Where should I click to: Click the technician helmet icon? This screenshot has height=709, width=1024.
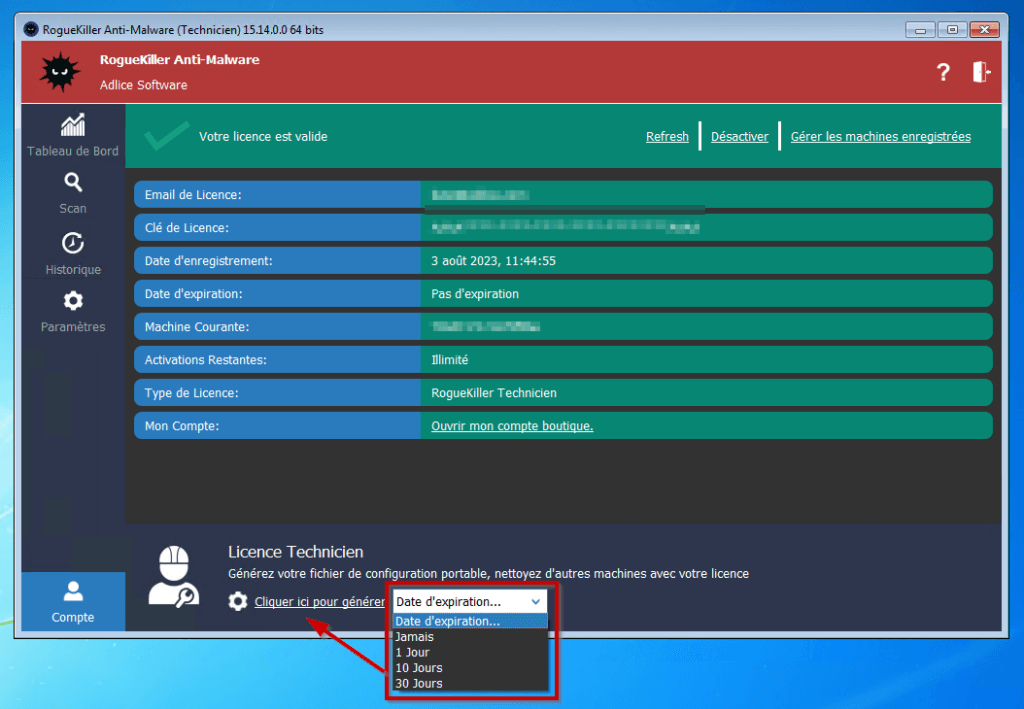(173, 578)
